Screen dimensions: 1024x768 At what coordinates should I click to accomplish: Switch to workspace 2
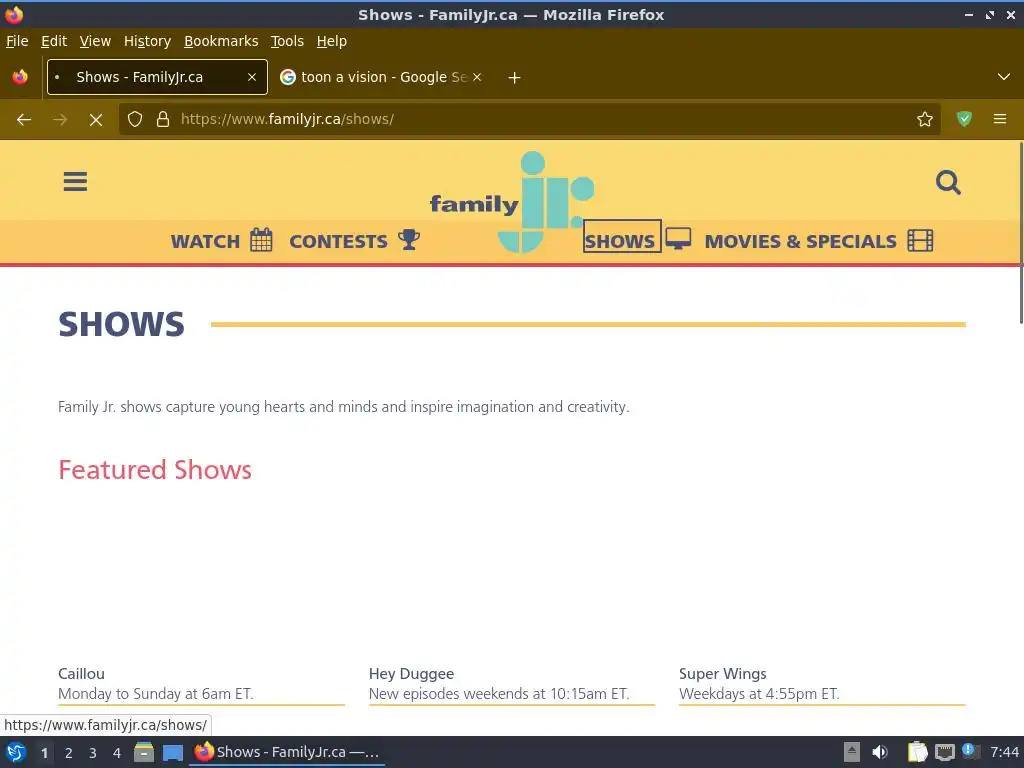tap(69, 753)
